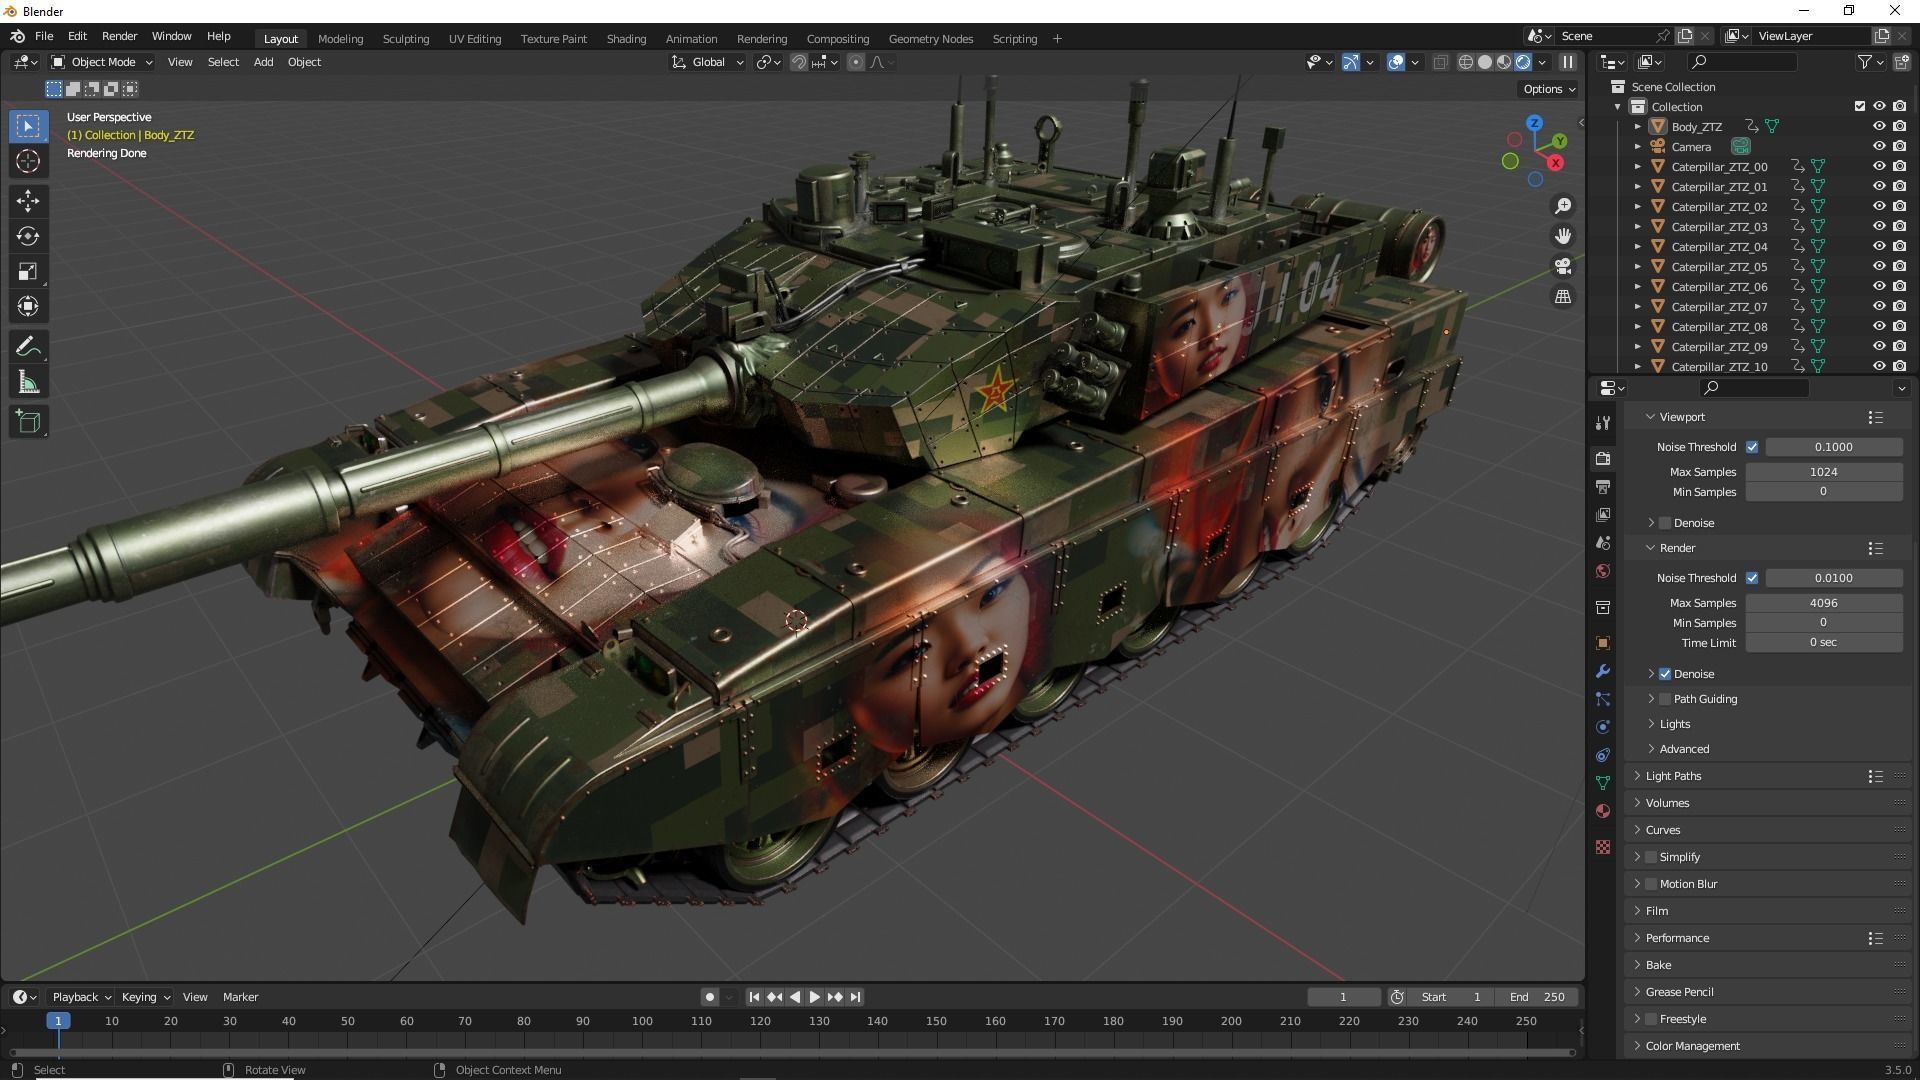Switch to Rendered viewport shading

1523,62
